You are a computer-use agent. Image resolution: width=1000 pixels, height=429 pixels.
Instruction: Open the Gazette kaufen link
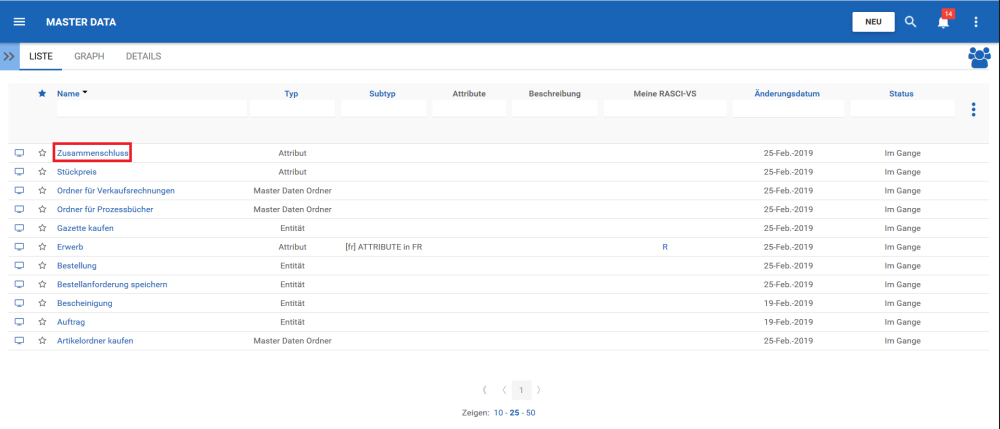pyautogui.click(x=85, y=228)
